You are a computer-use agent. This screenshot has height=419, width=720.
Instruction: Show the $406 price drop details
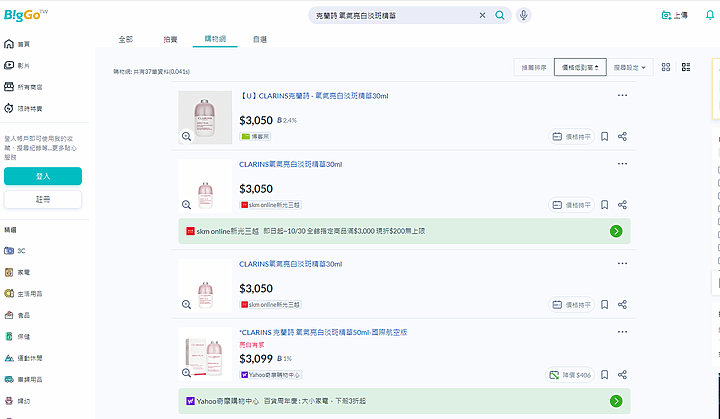click(570, 375)
